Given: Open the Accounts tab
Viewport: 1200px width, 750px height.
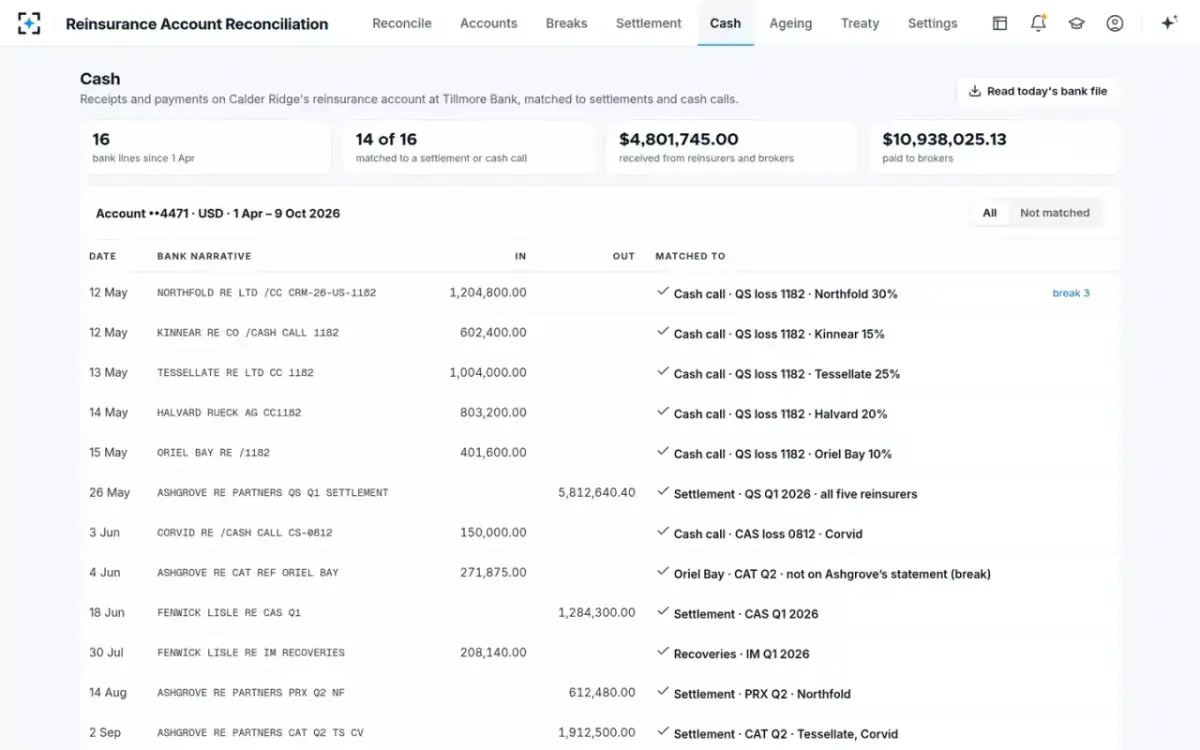Looking at the screenshot, I should 489,23.
